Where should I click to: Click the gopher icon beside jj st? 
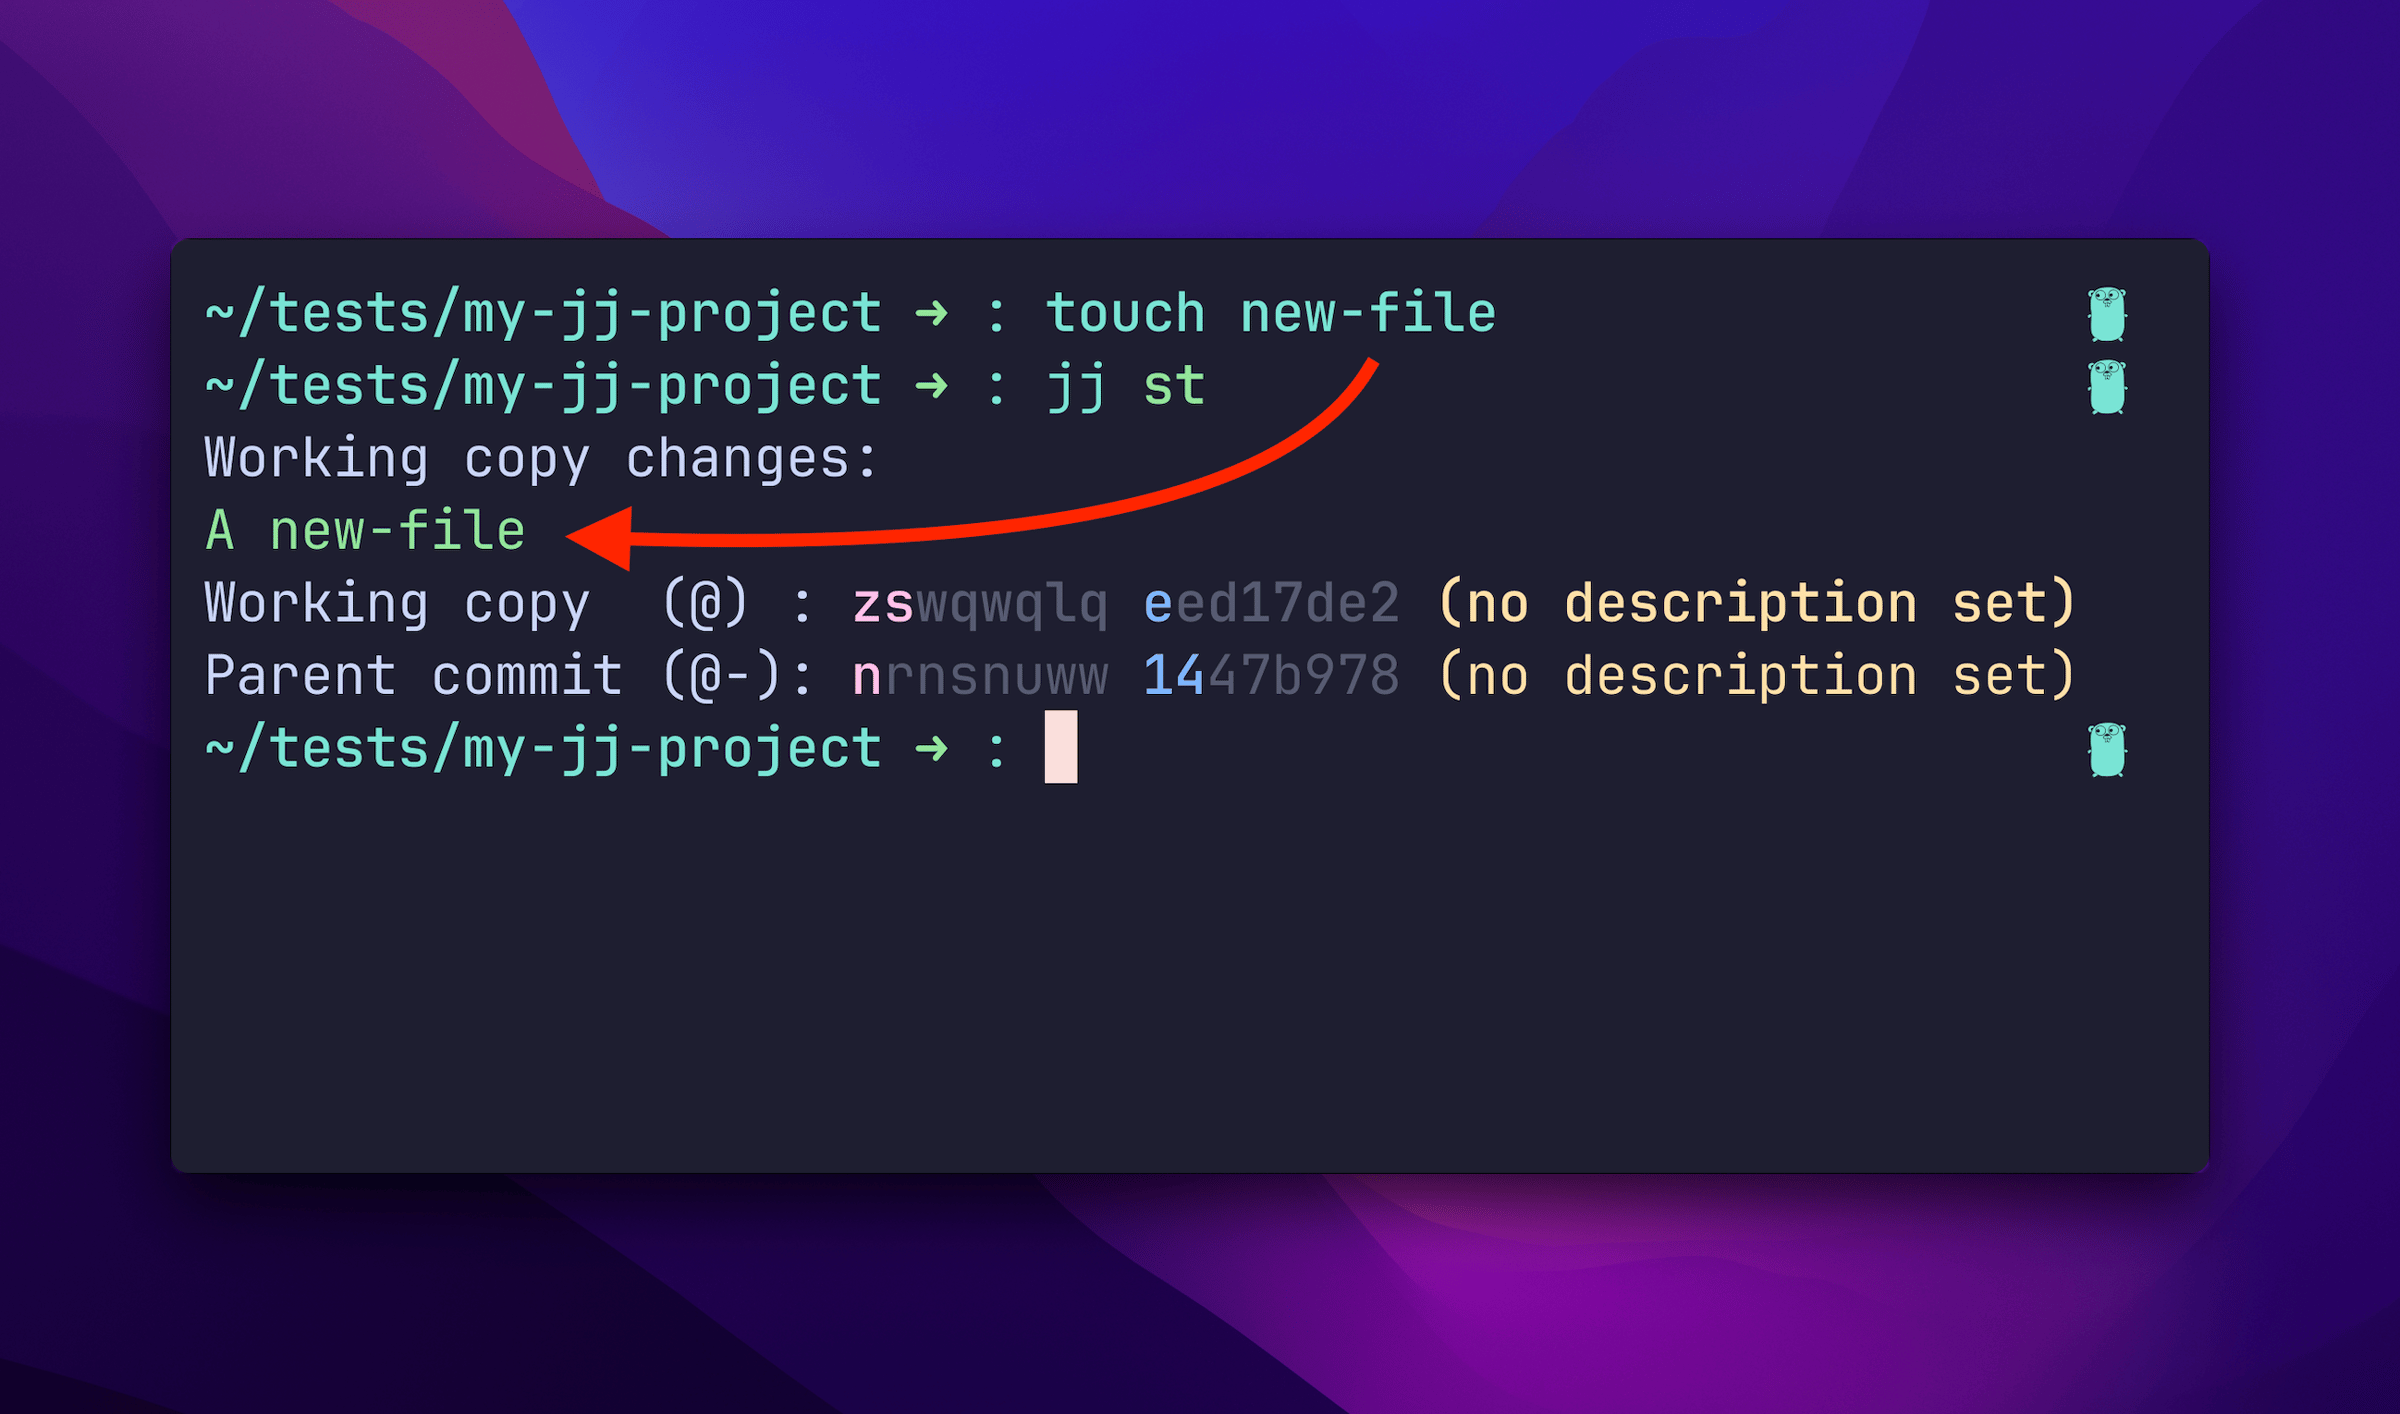[x=2107, y=387]
